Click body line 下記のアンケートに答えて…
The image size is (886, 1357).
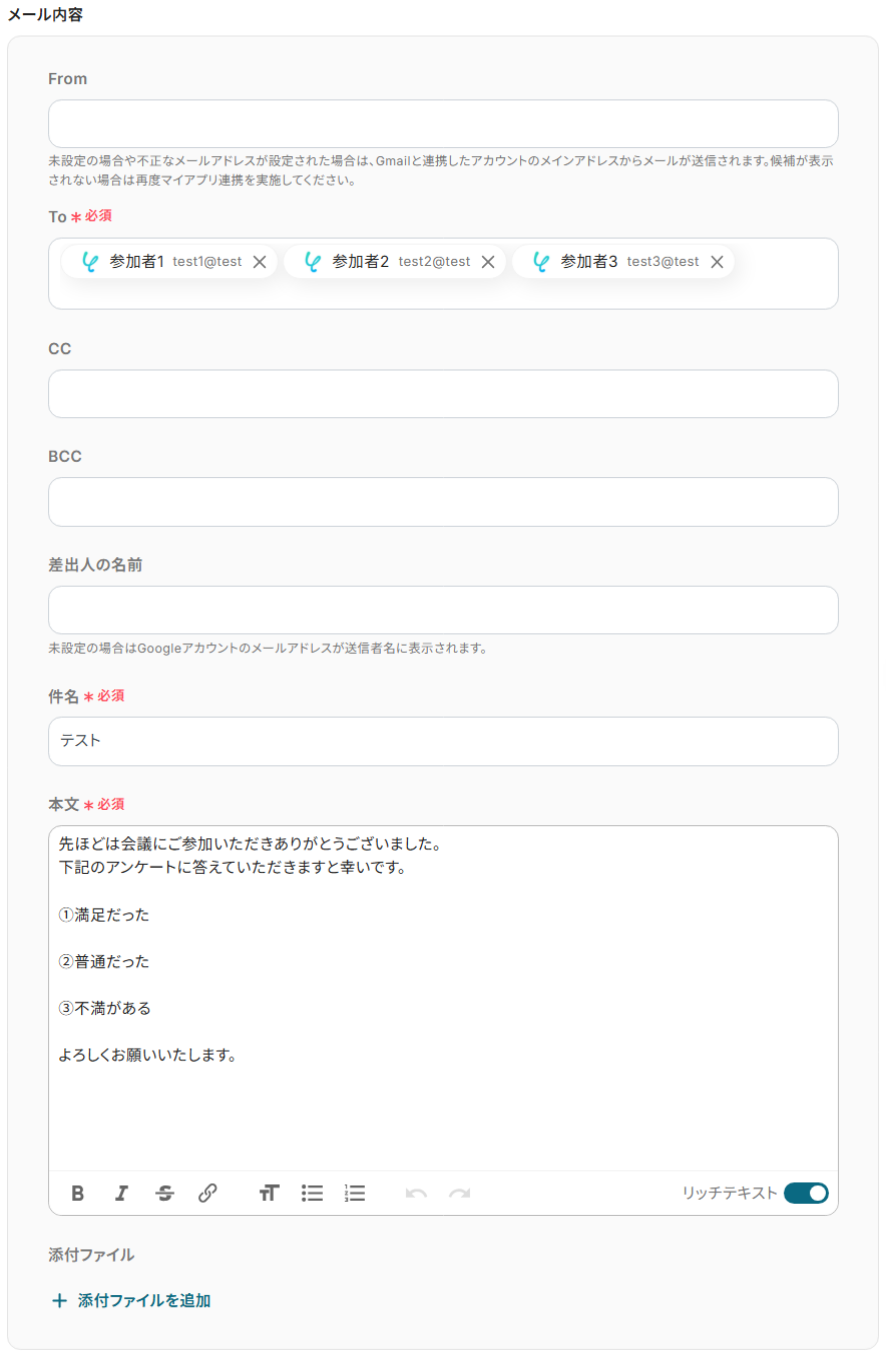tap(232, 867)
